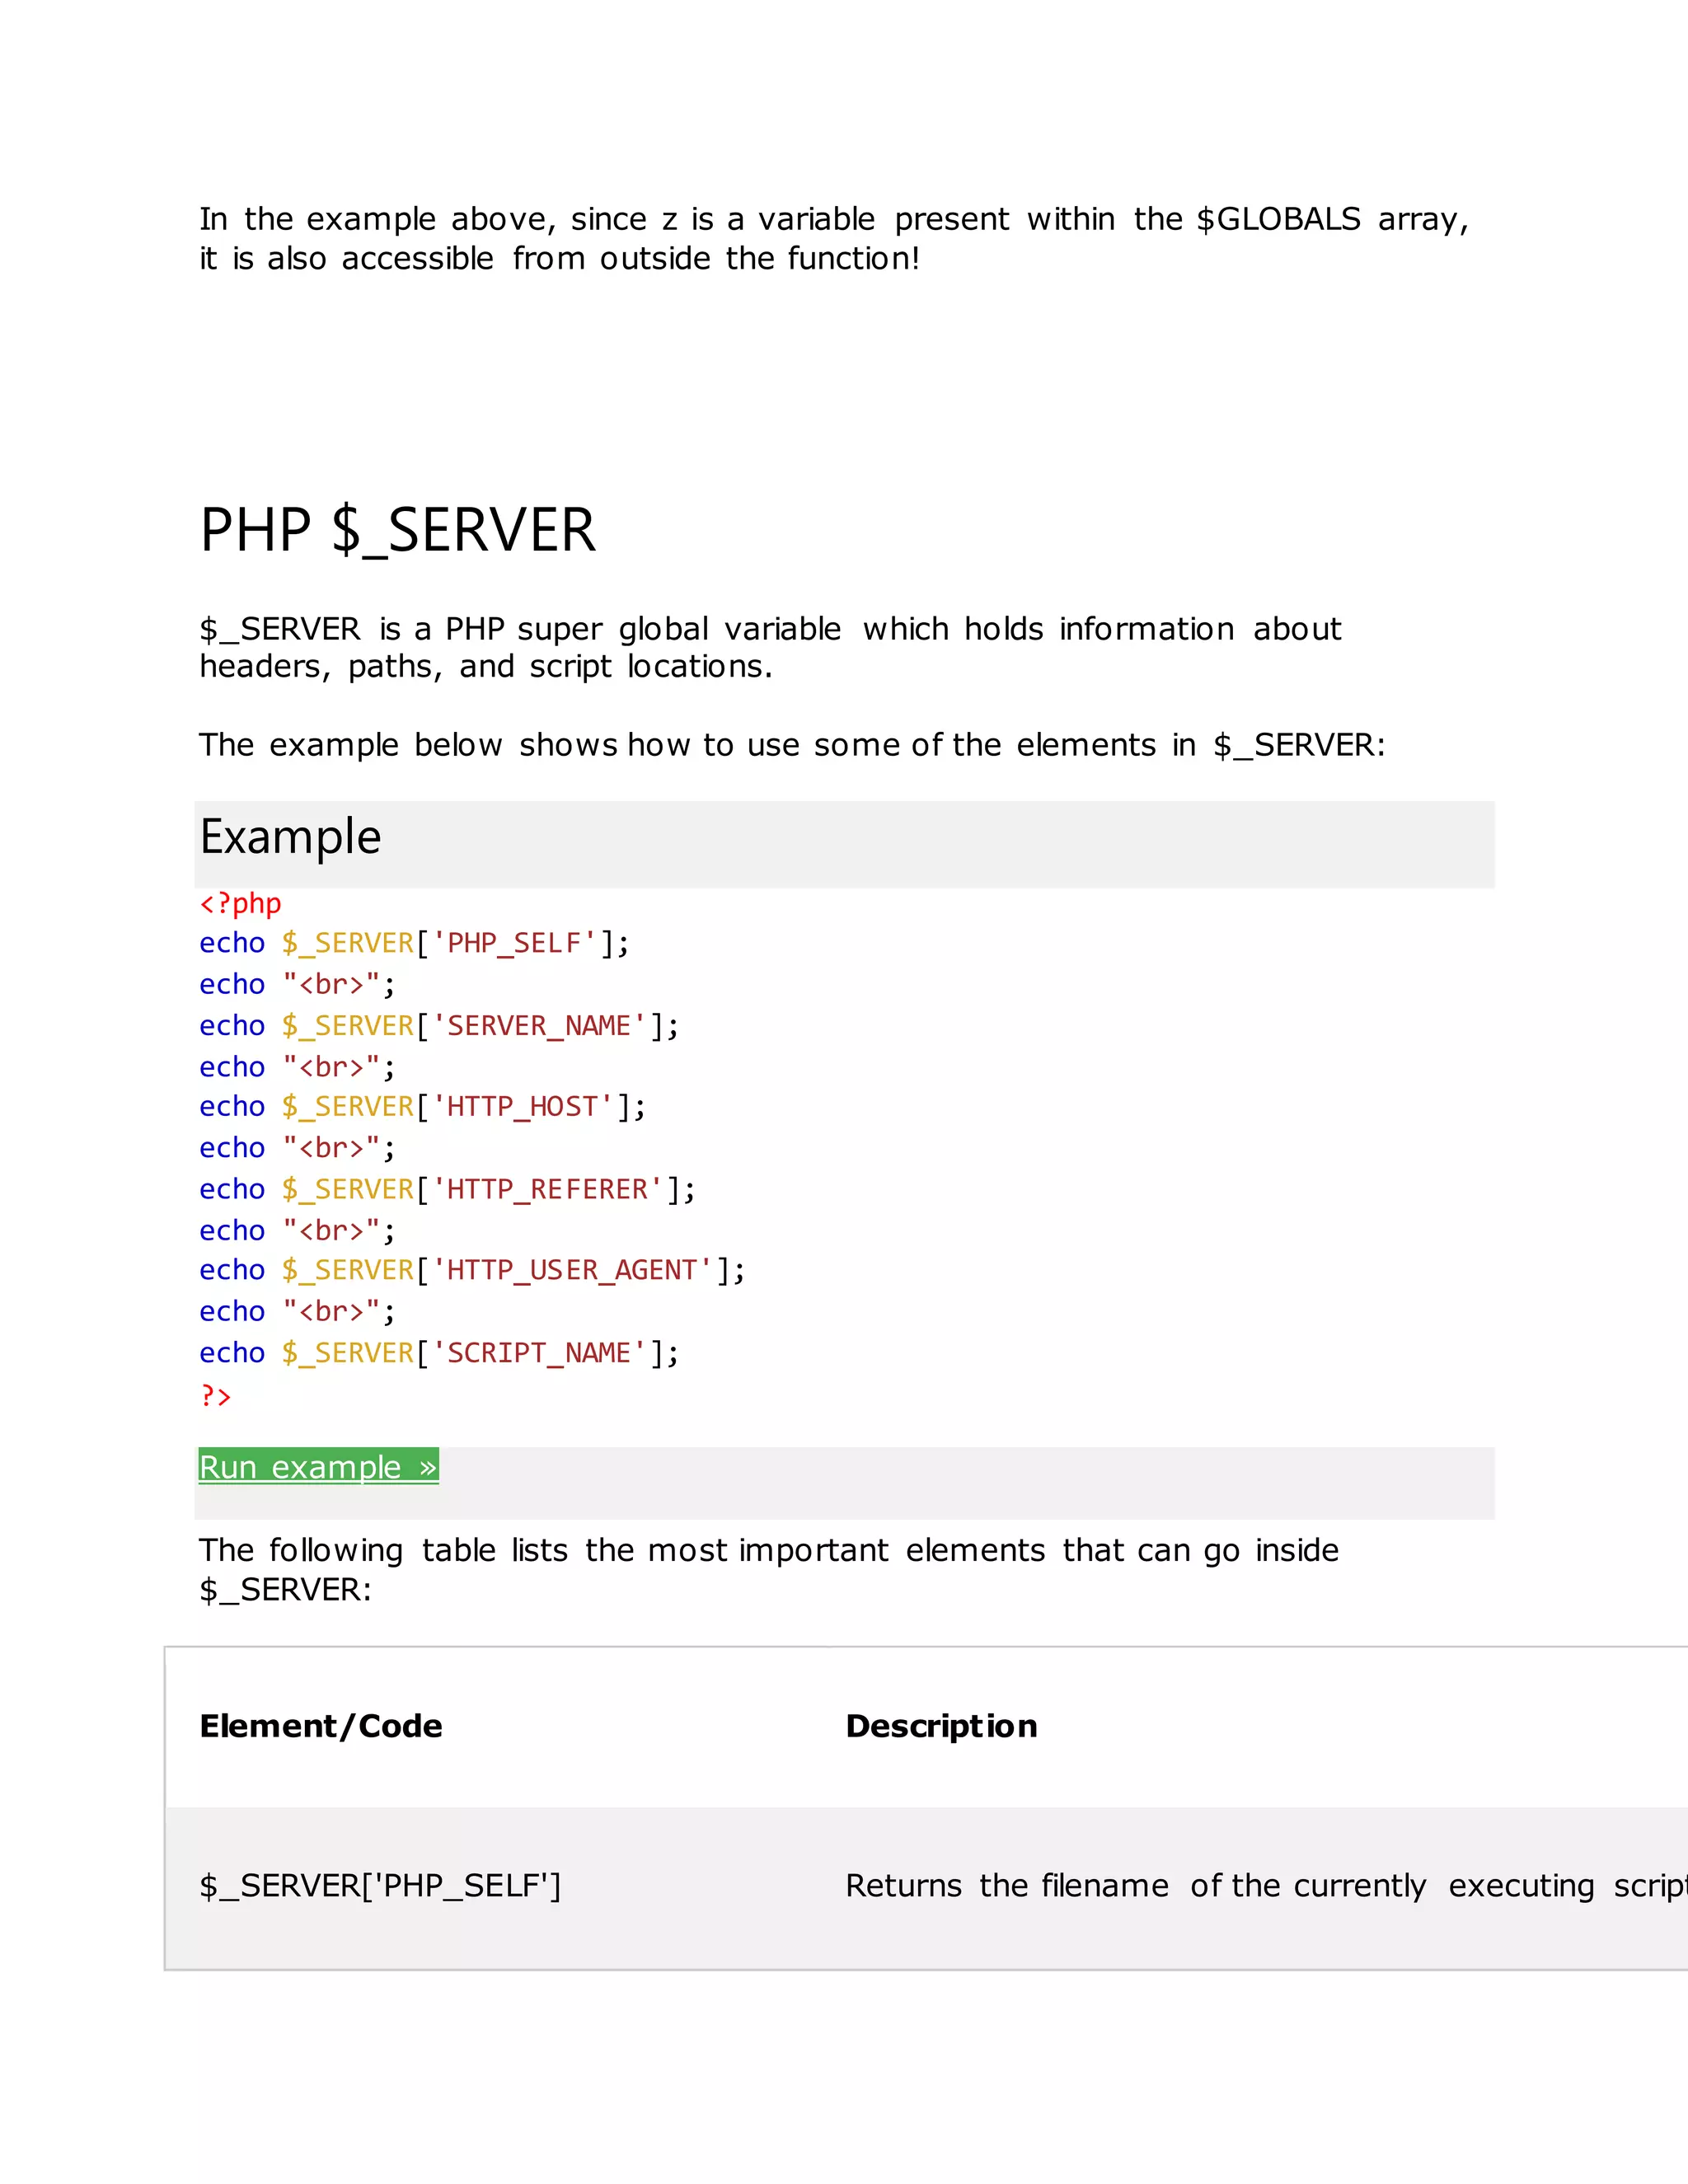
Task: Select the code line echo $_SERVER['SCRIPT_NAME'];
Action: [439, 1353]
